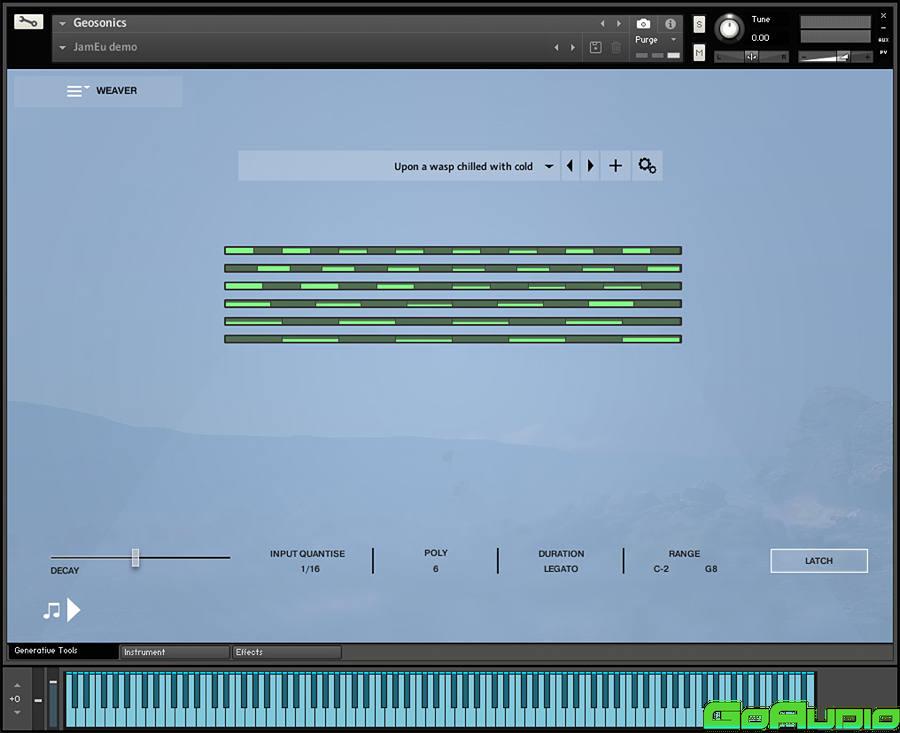The image size is (900, 733).
Task: Change Duration value LEGATO
Action: [561, 569]
